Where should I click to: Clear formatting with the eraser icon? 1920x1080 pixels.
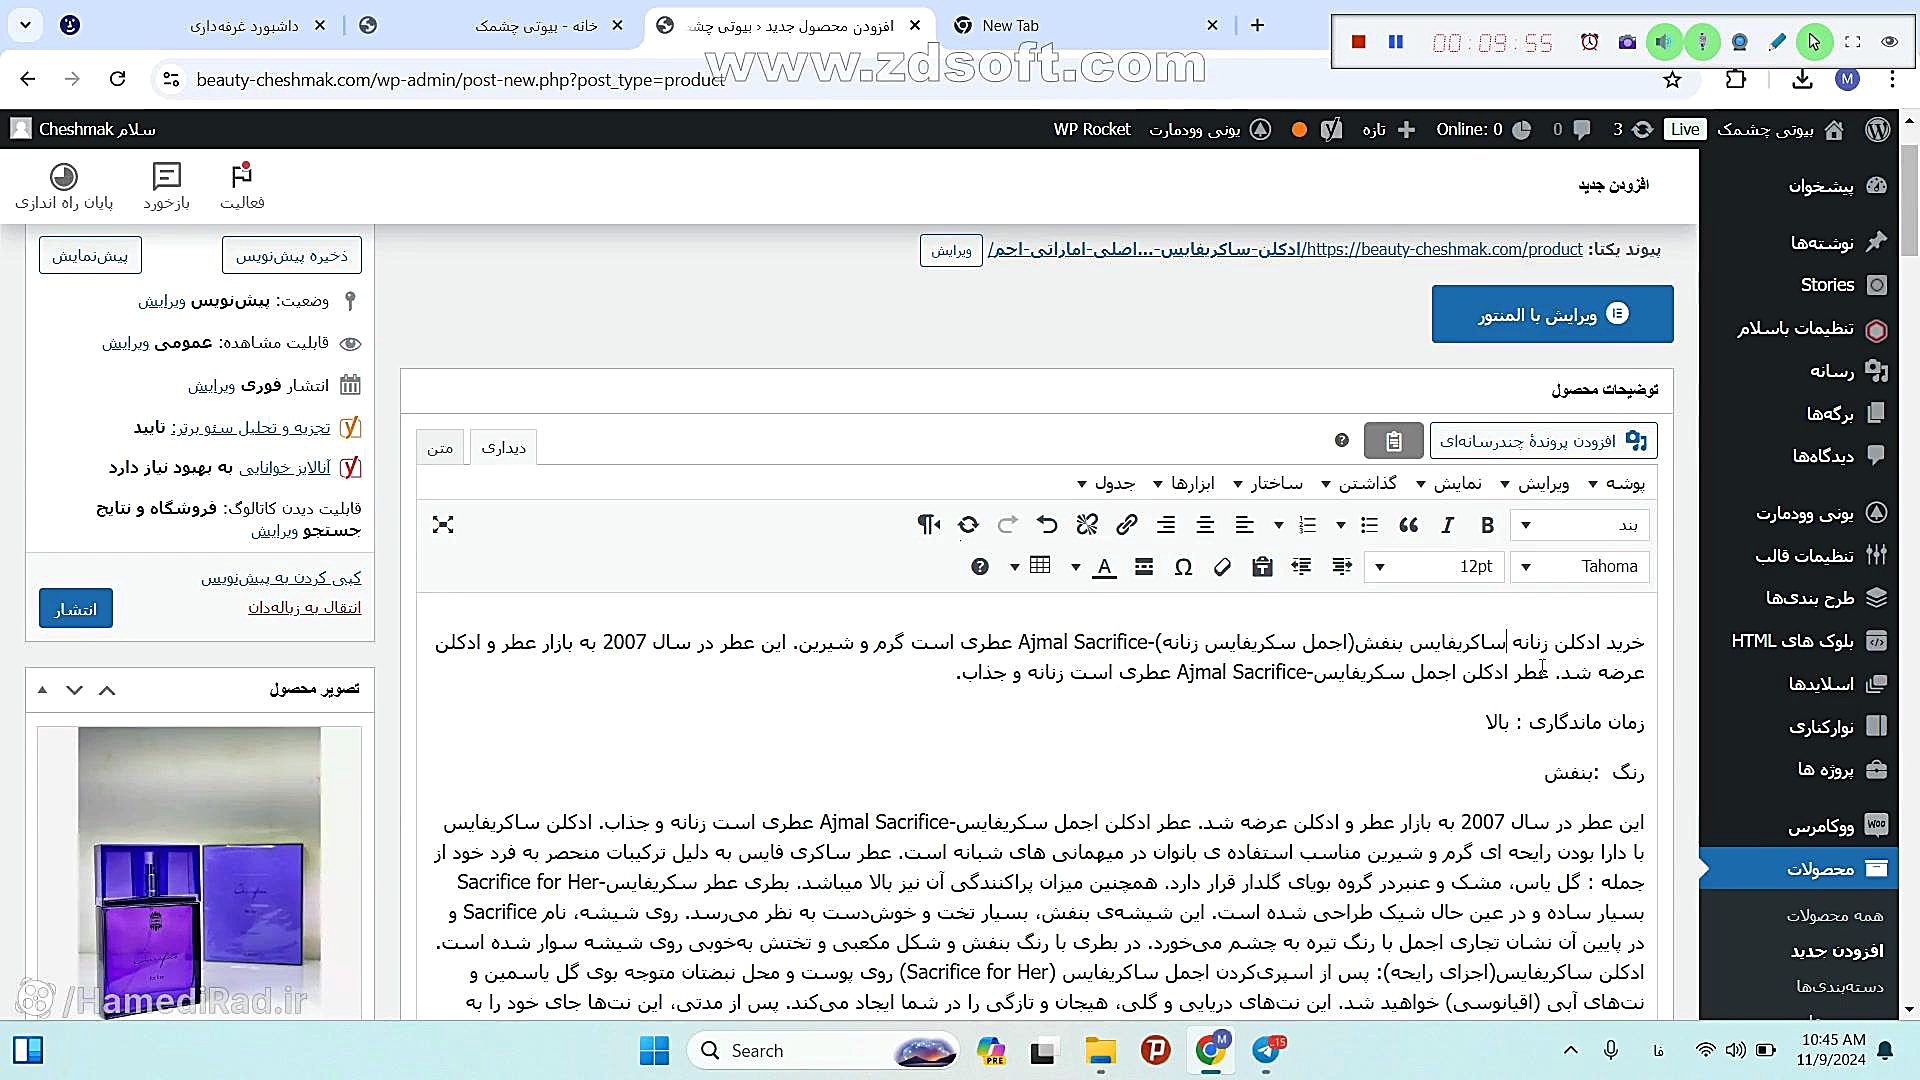(1222, 567)
